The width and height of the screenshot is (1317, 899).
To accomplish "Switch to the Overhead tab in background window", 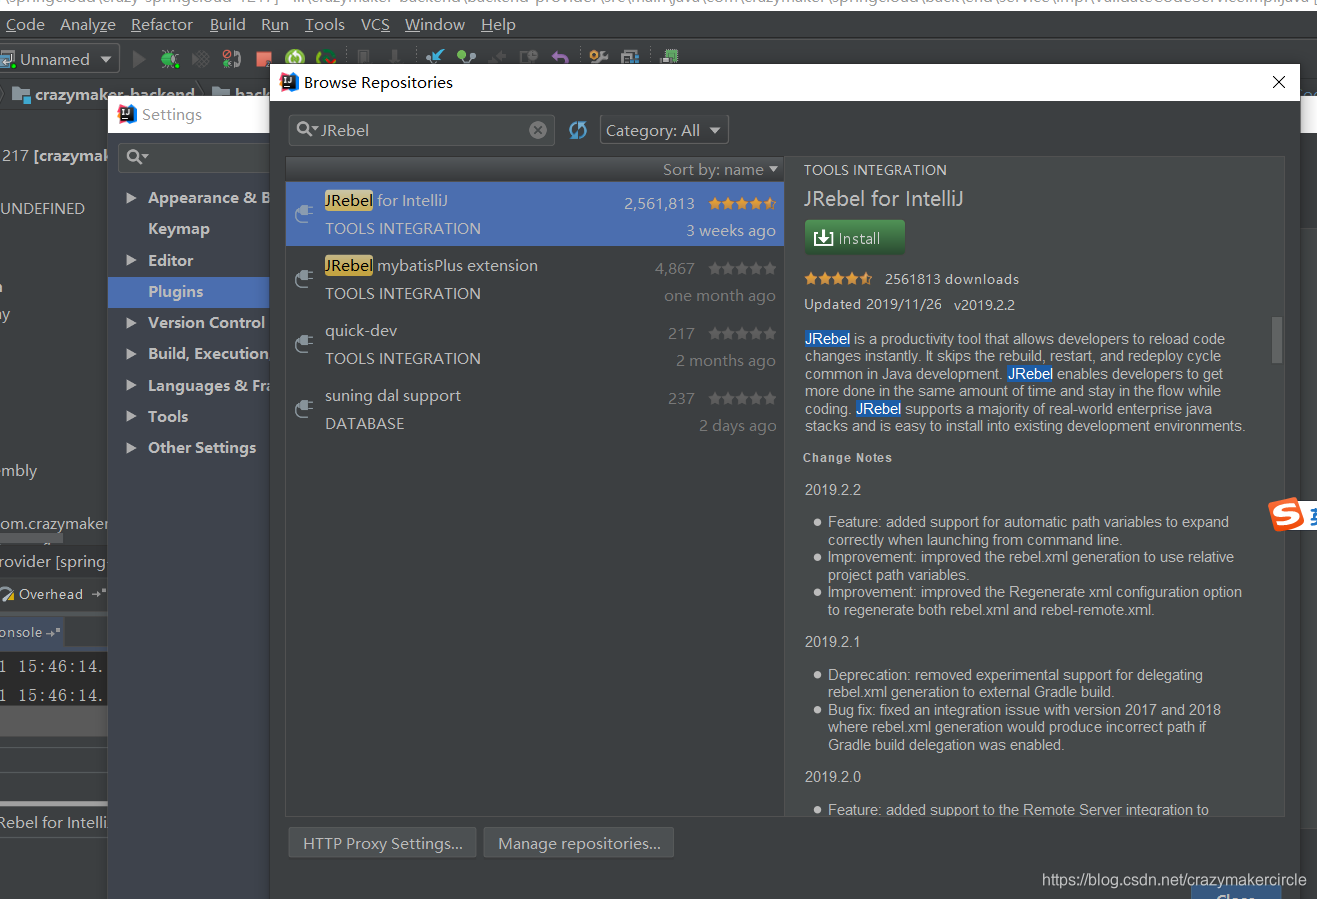I will tap(51, 594).
